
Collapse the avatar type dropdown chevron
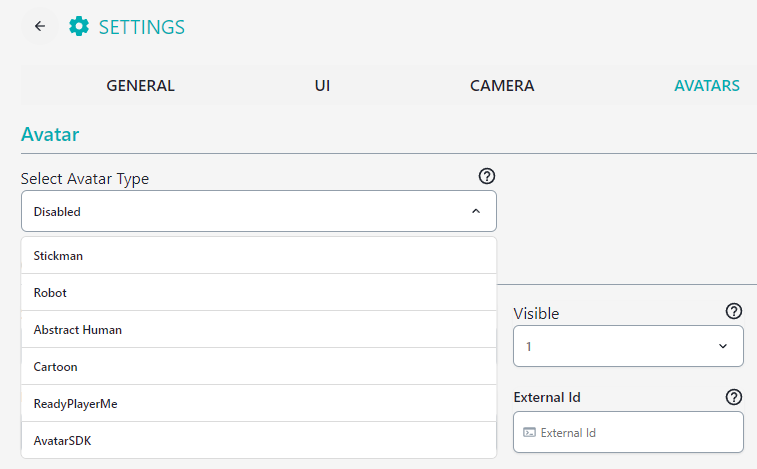(476, 211)
